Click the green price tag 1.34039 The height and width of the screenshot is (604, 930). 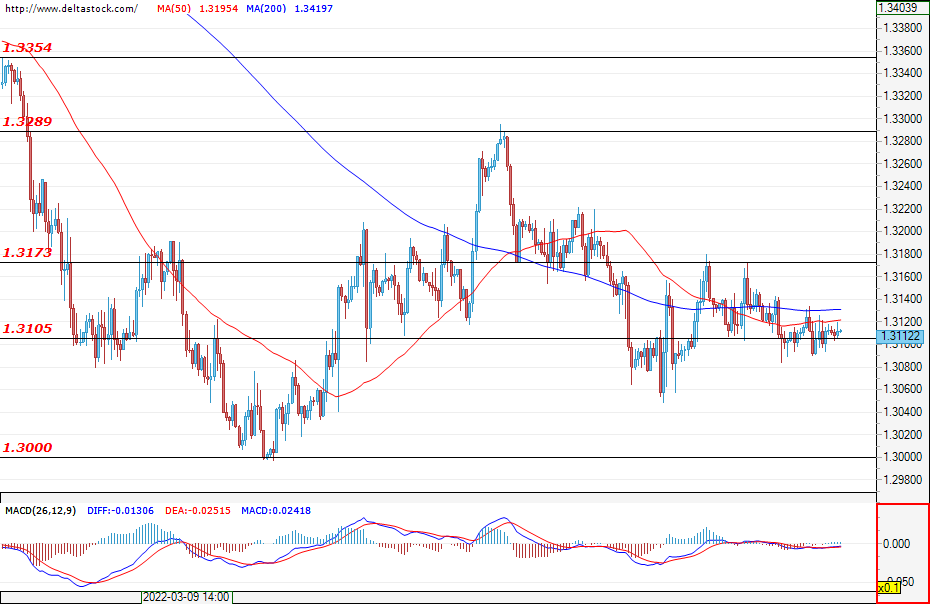pos(900,8)
